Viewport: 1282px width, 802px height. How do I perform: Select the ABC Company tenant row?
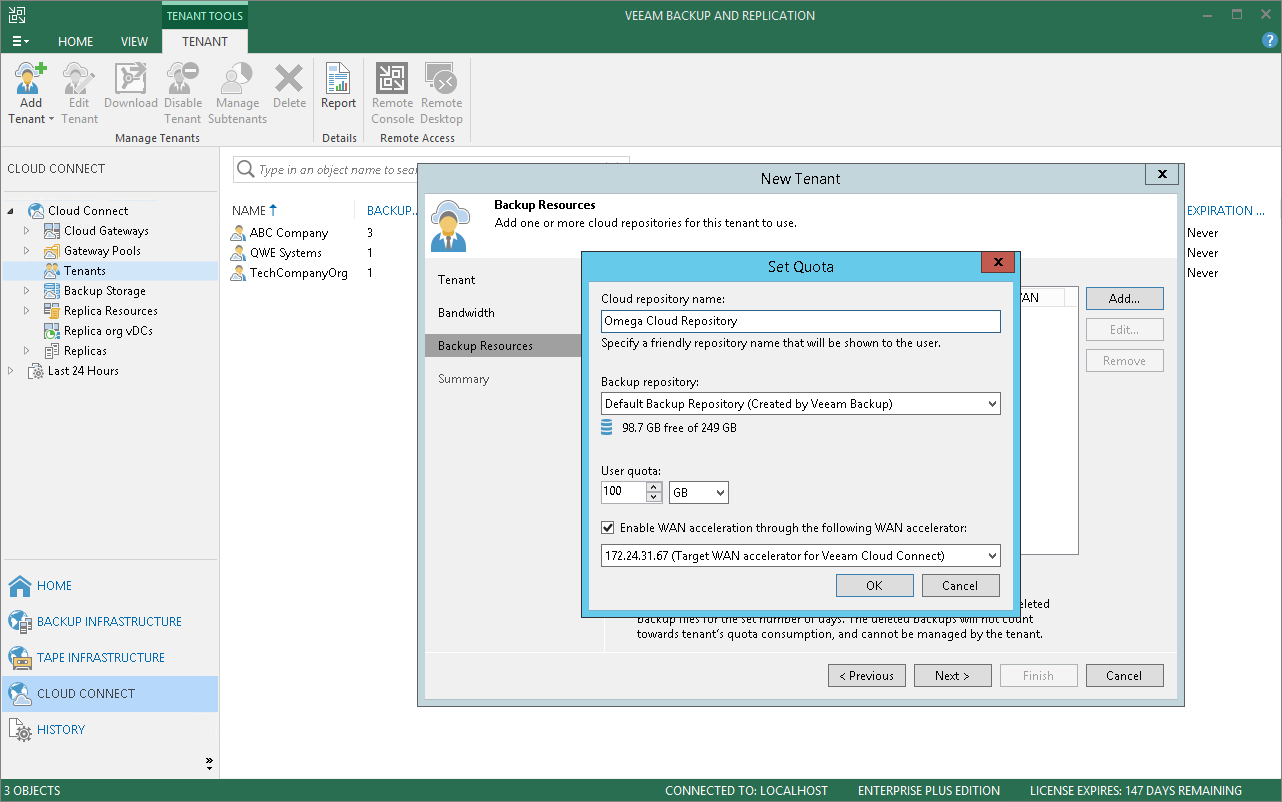tap(289, 233)
